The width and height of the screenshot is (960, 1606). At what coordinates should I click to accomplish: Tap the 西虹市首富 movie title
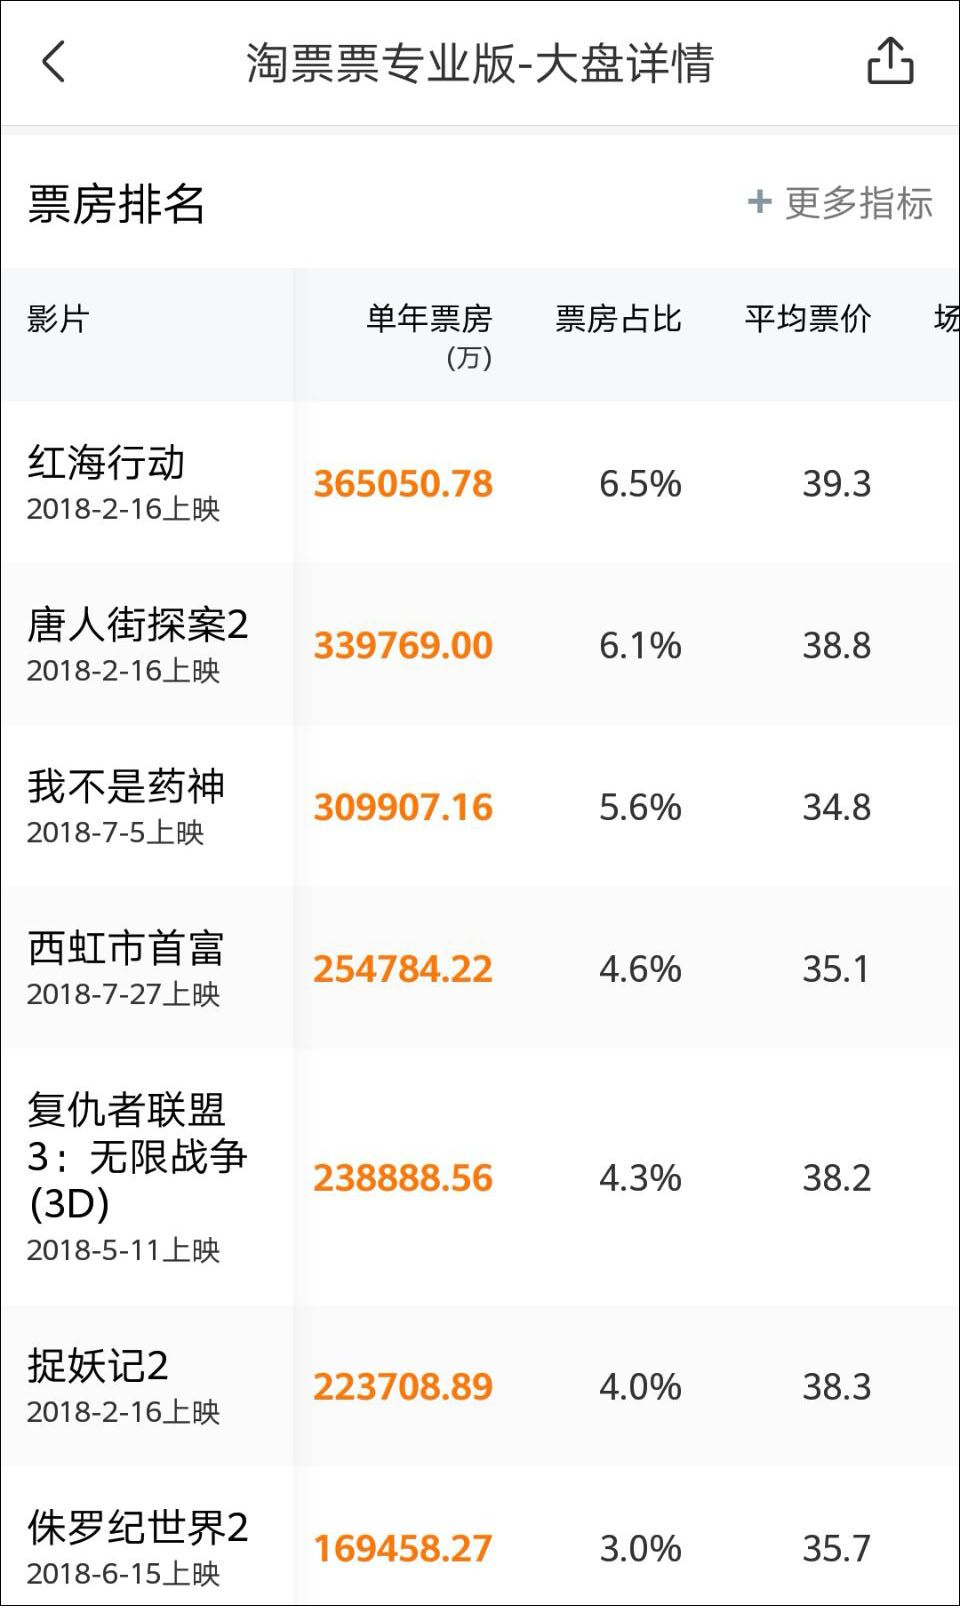pyautogui.click(x=126, y=948)
